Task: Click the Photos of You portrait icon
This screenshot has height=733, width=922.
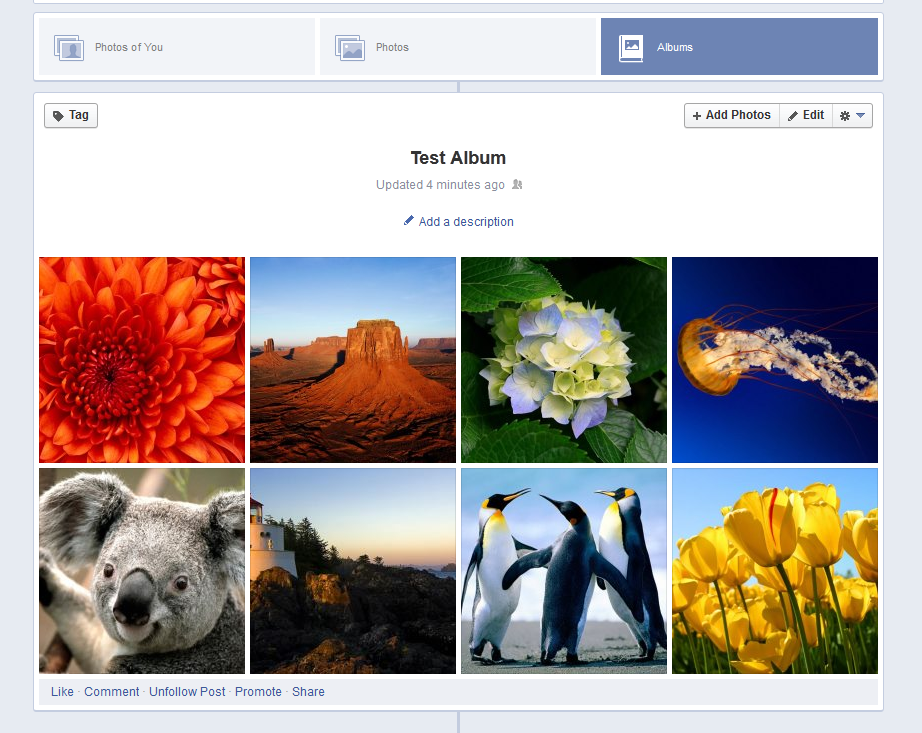Action: pos(69,48)
